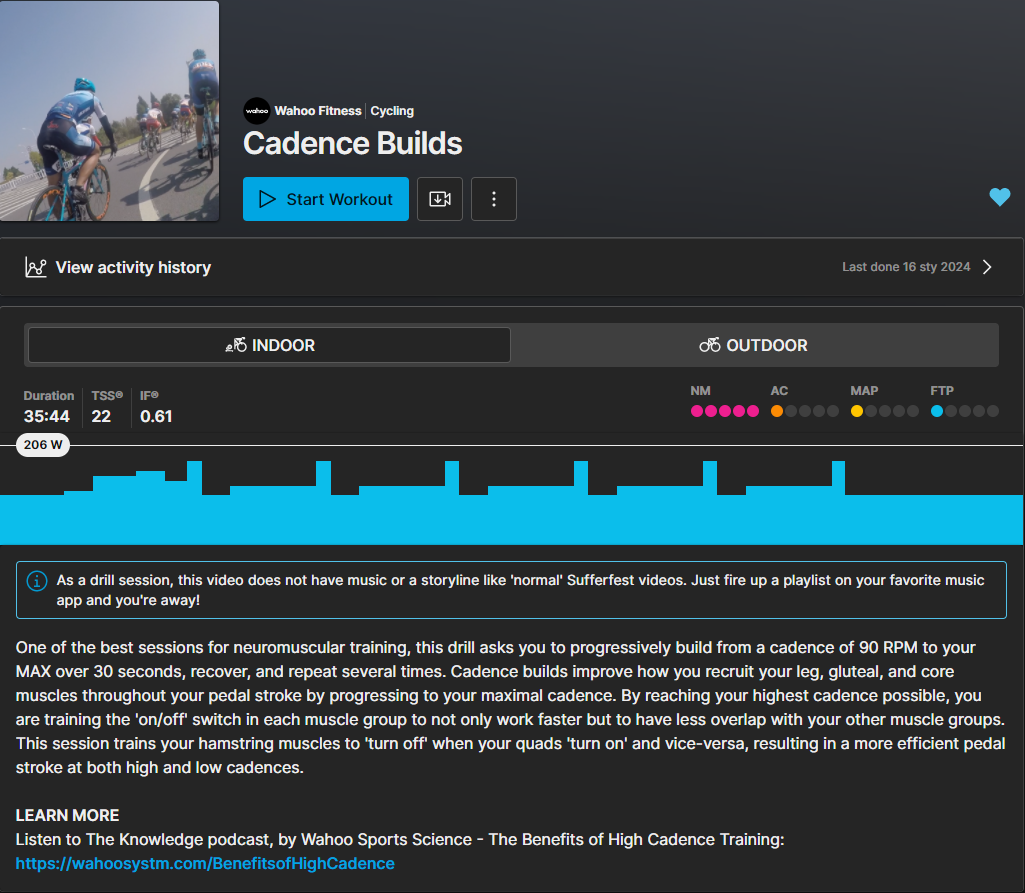
Task: Click the 206 W power marker
Action: pyautogui.click(x=43, y=445)
